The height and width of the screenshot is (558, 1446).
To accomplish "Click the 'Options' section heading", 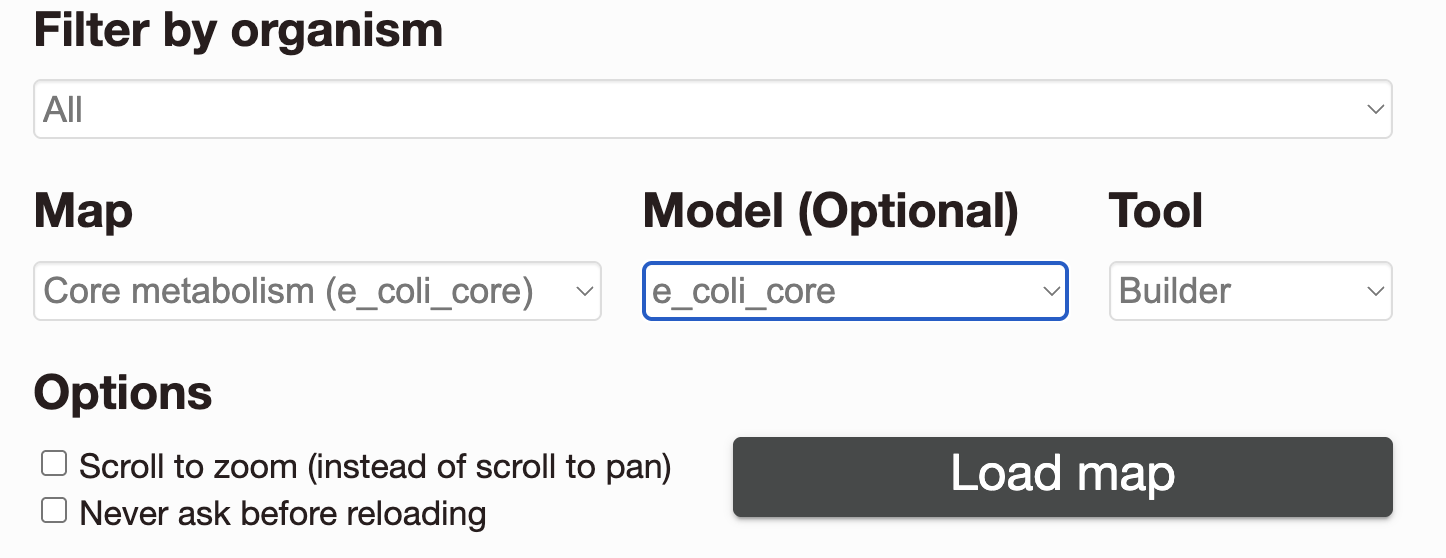I will click(x=123, y=393).
